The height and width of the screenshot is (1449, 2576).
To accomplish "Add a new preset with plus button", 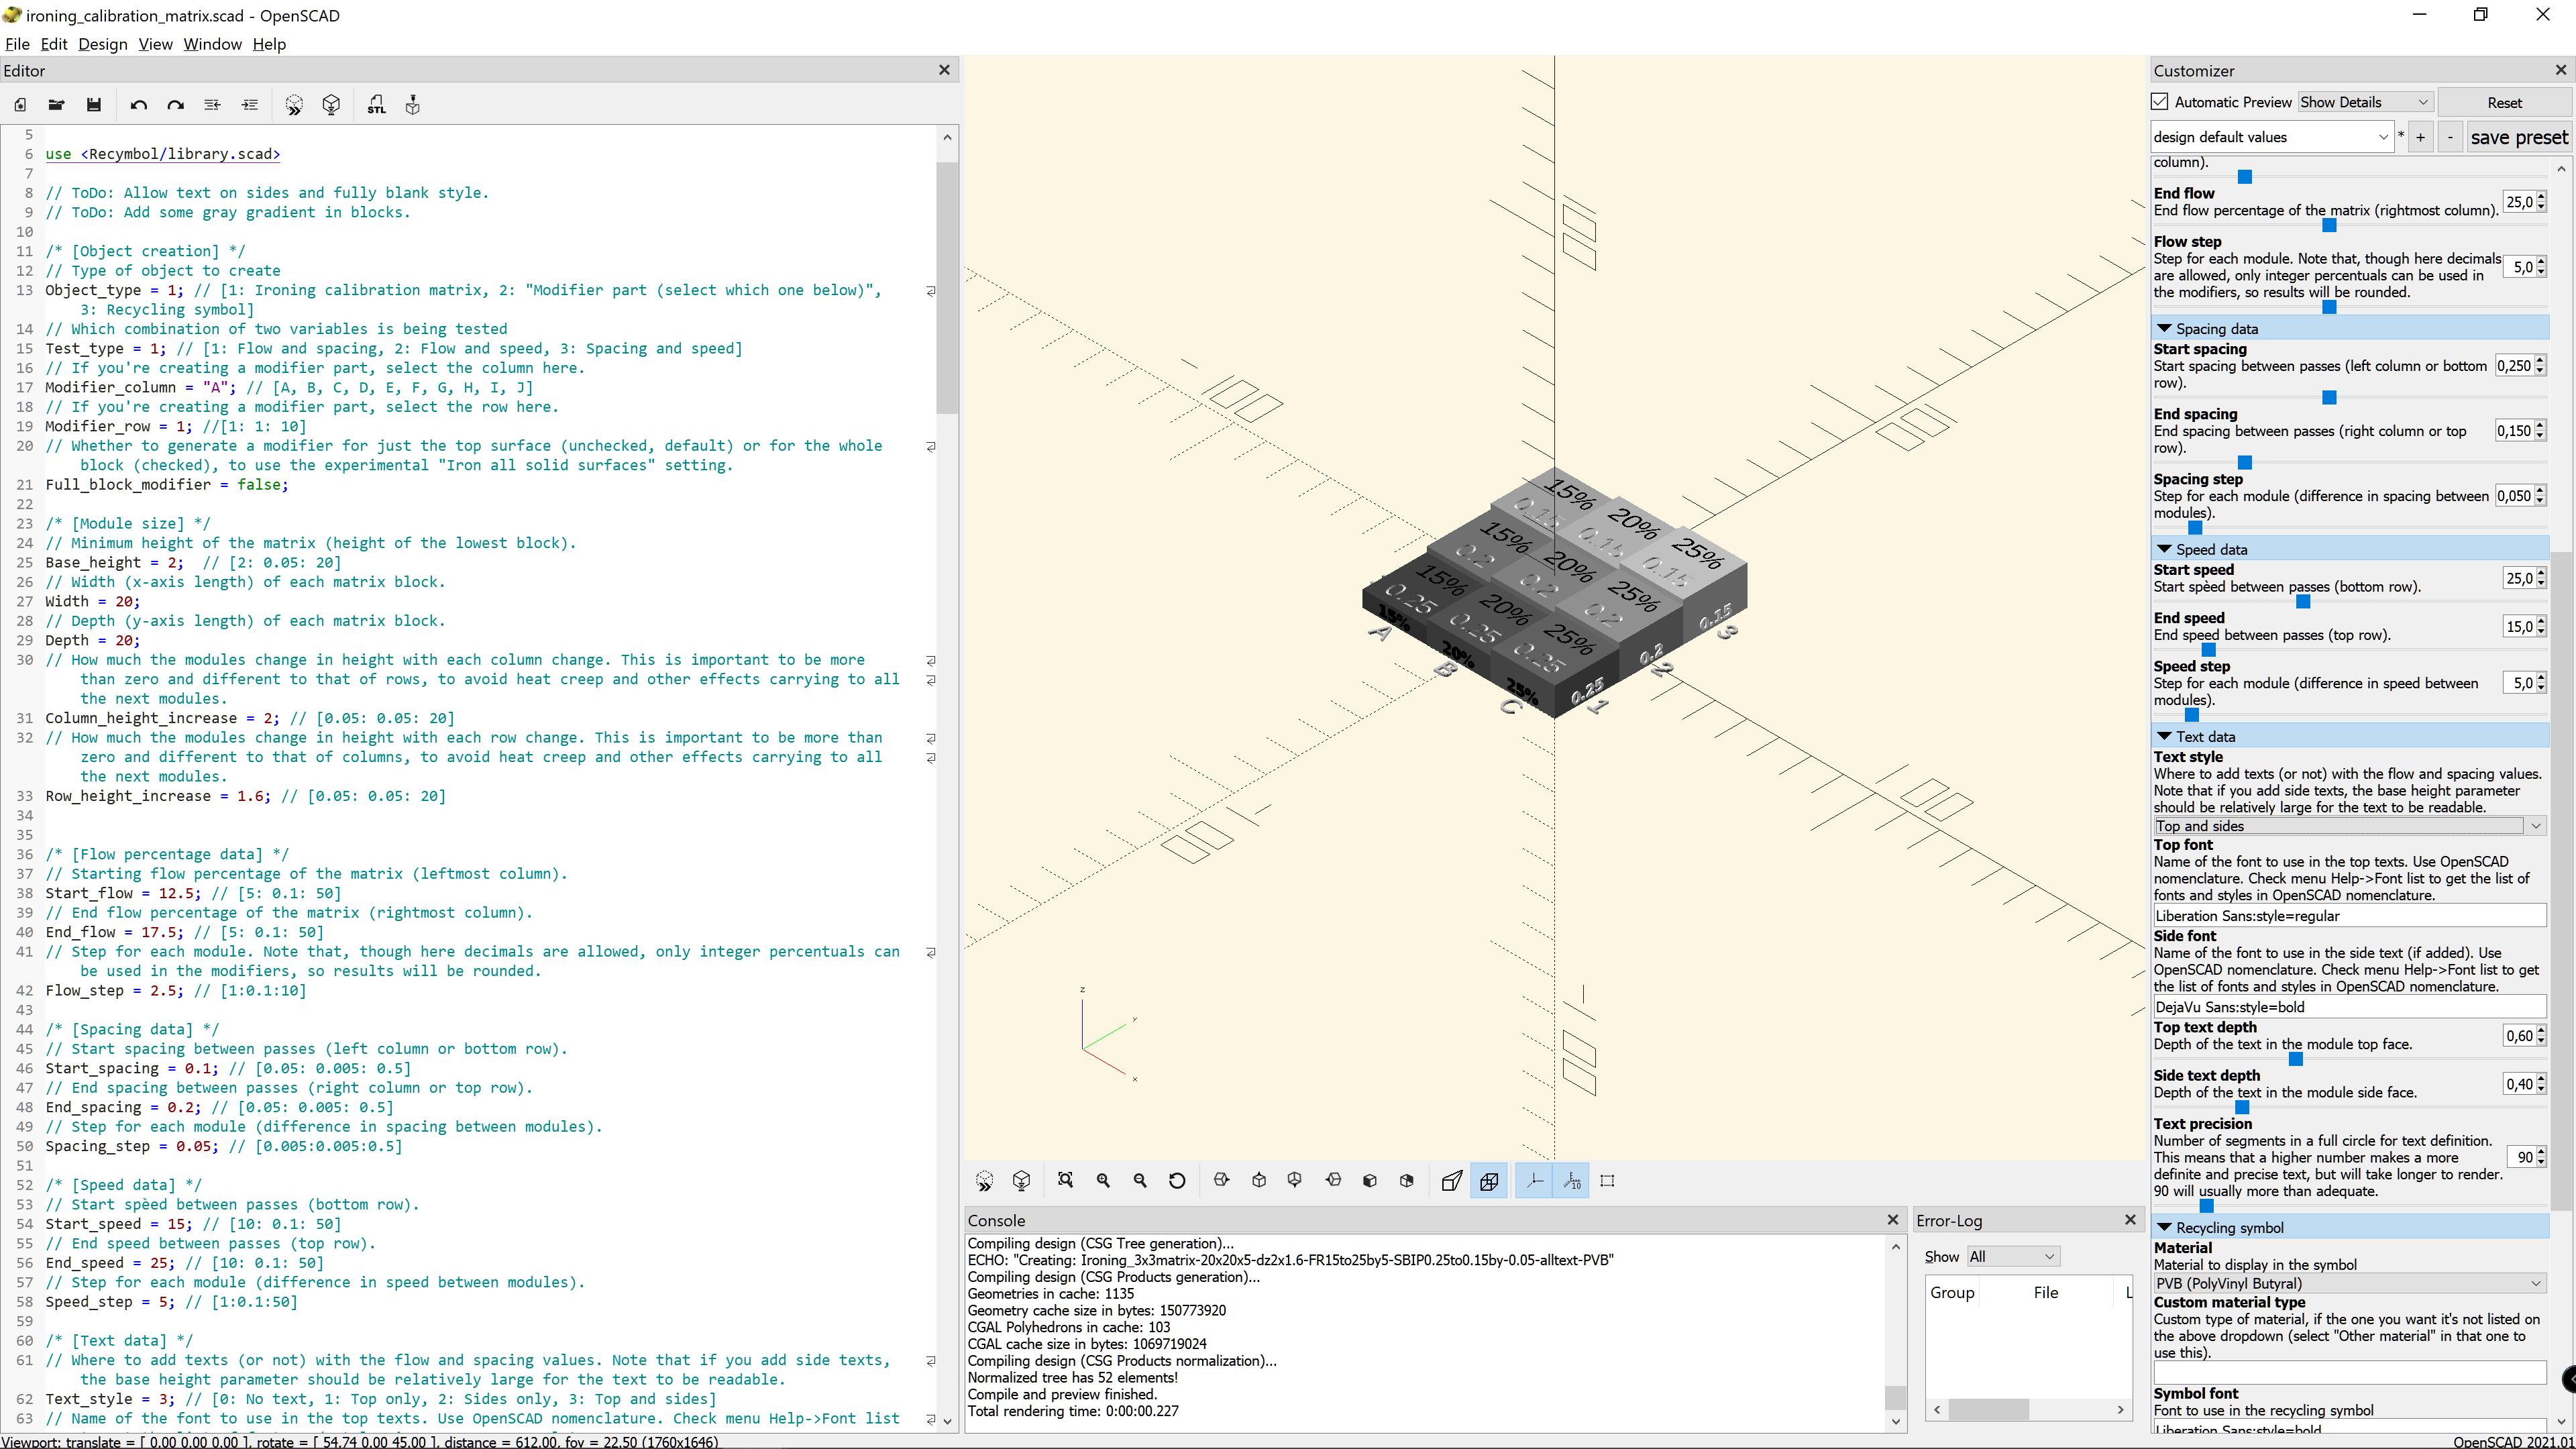I will [x=2420, y=137].
